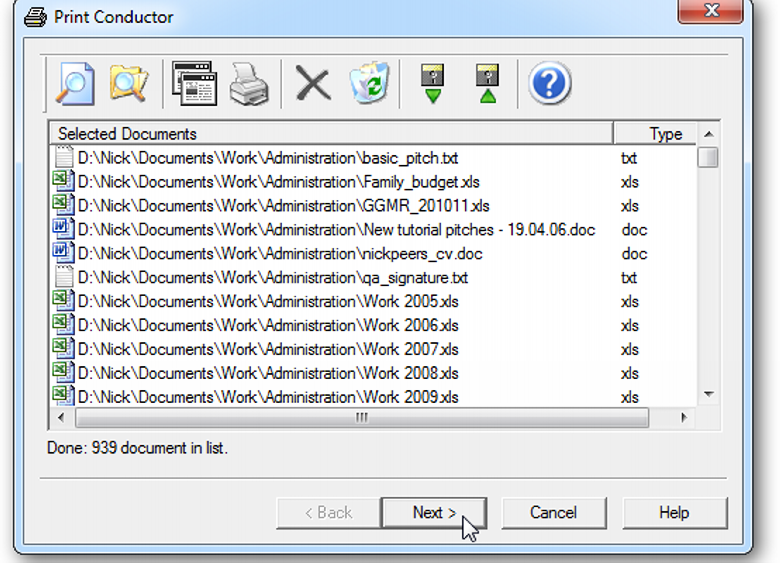Click the move up green arrow icon

click(x=487, y=84)
